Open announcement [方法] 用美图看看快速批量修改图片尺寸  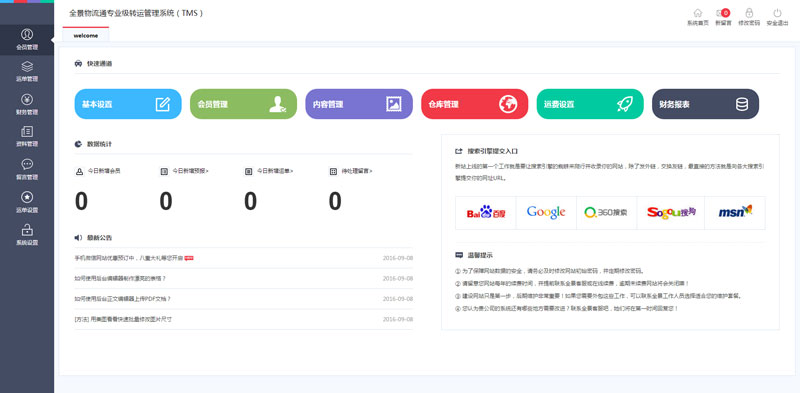point(123,319)
